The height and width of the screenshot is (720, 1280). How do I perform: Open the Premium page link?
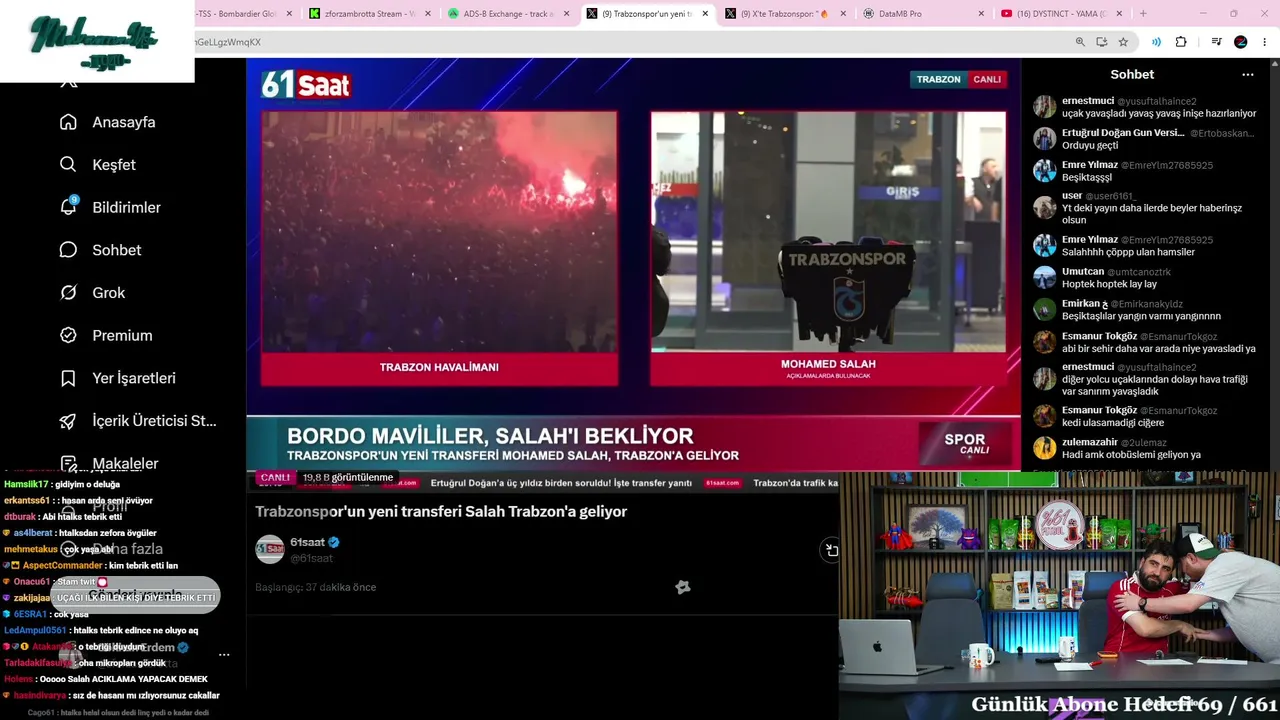pyautogui.click(x=122, y=336)
